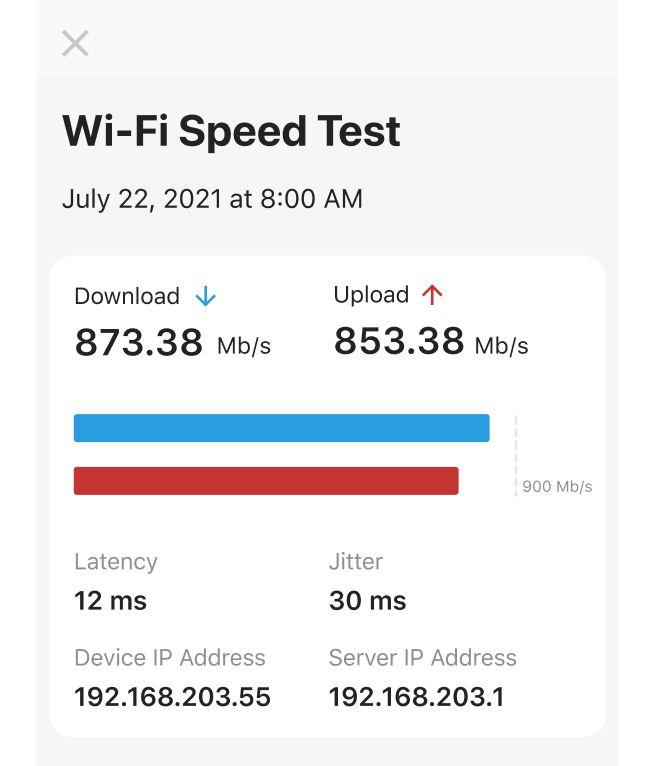Click the Latency label
The height and width of the screenshot is (766, 654).
click(116, 562)
